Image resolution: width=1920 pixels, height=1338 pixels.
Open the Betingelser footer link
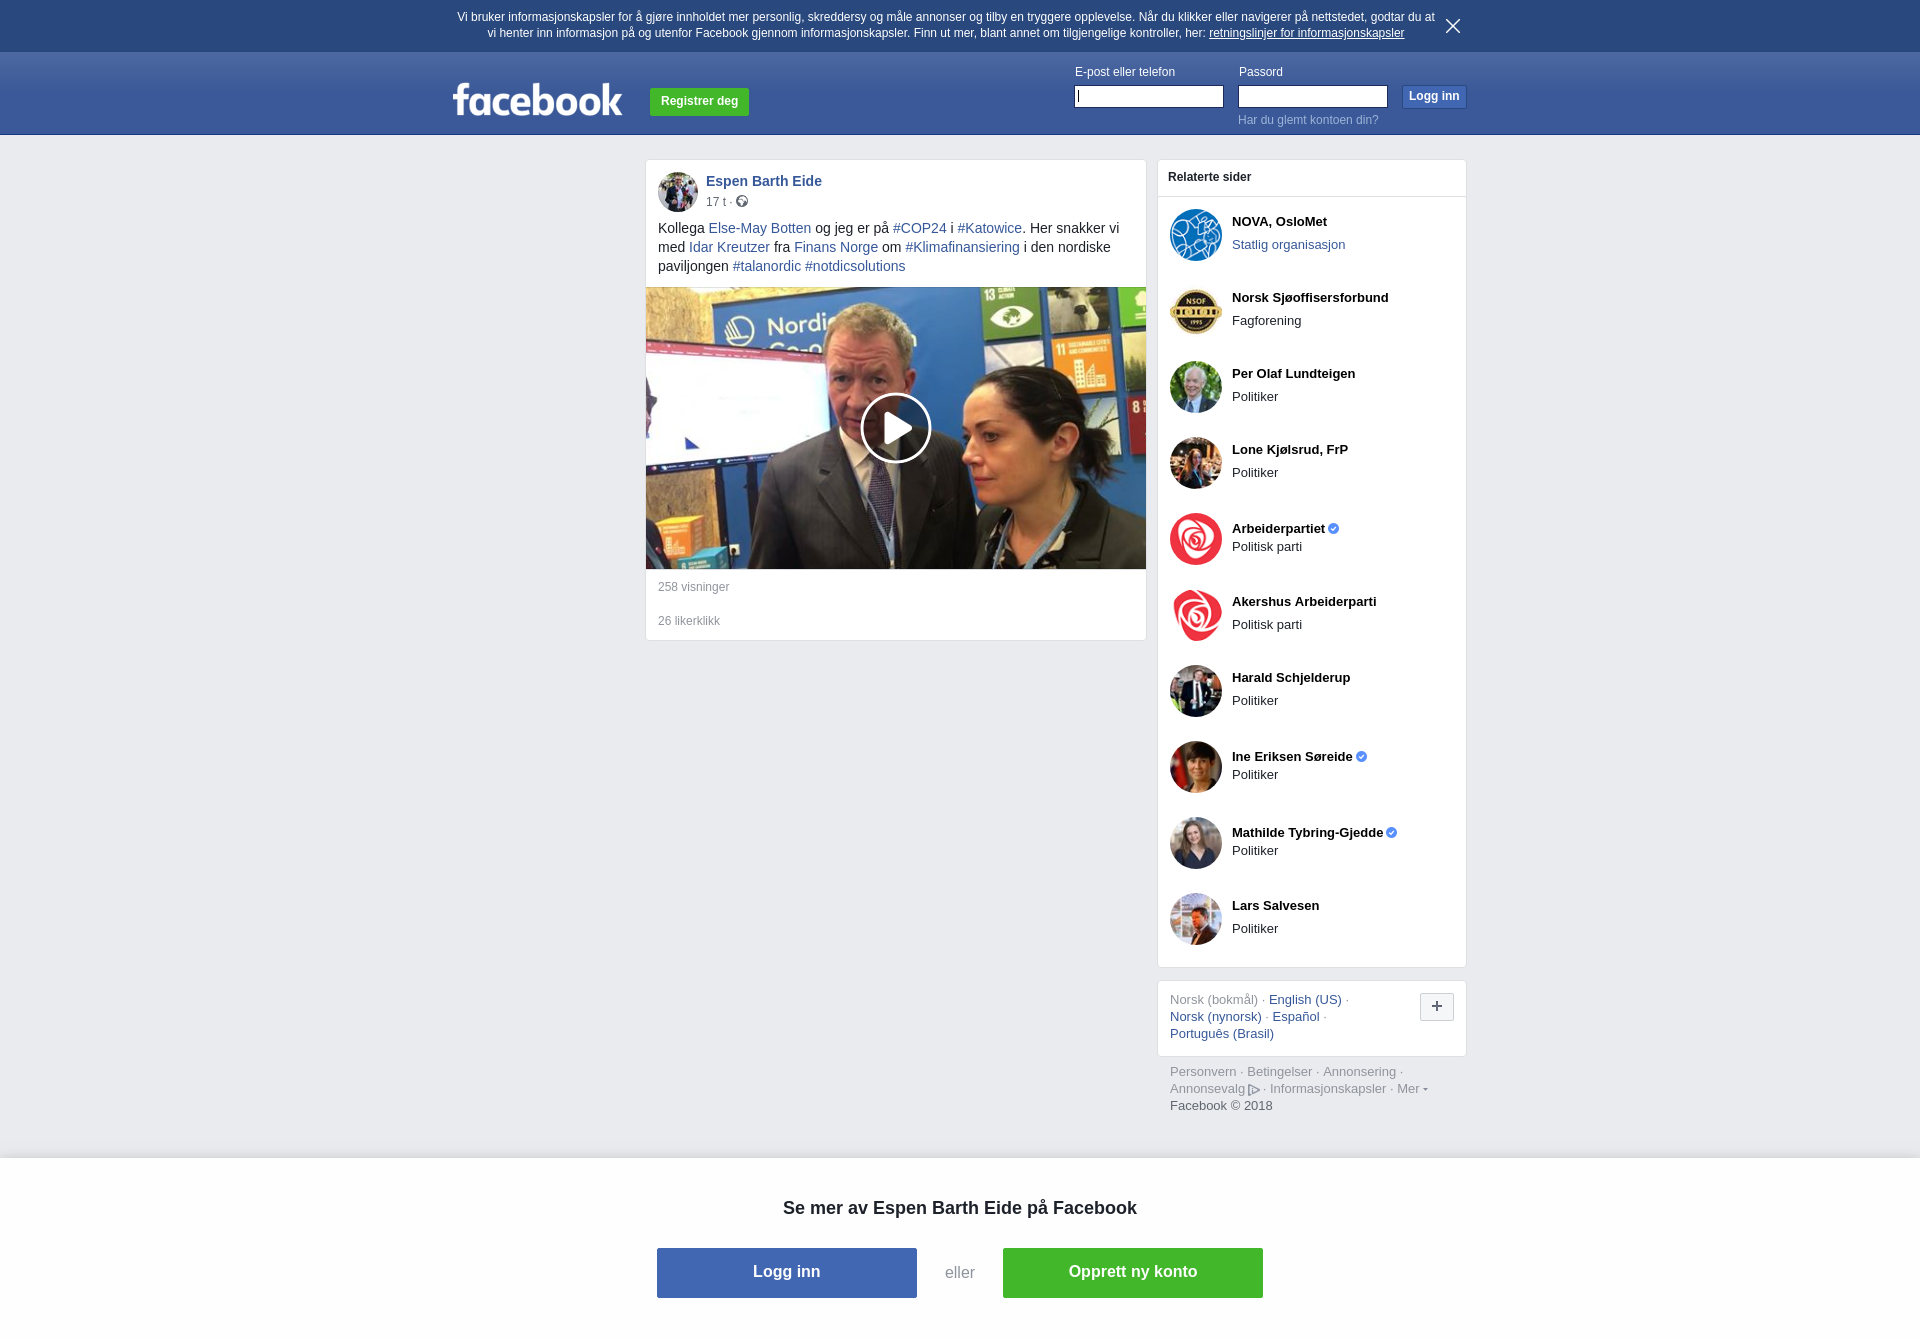pyautogui.click(x=1279, y=1072)
